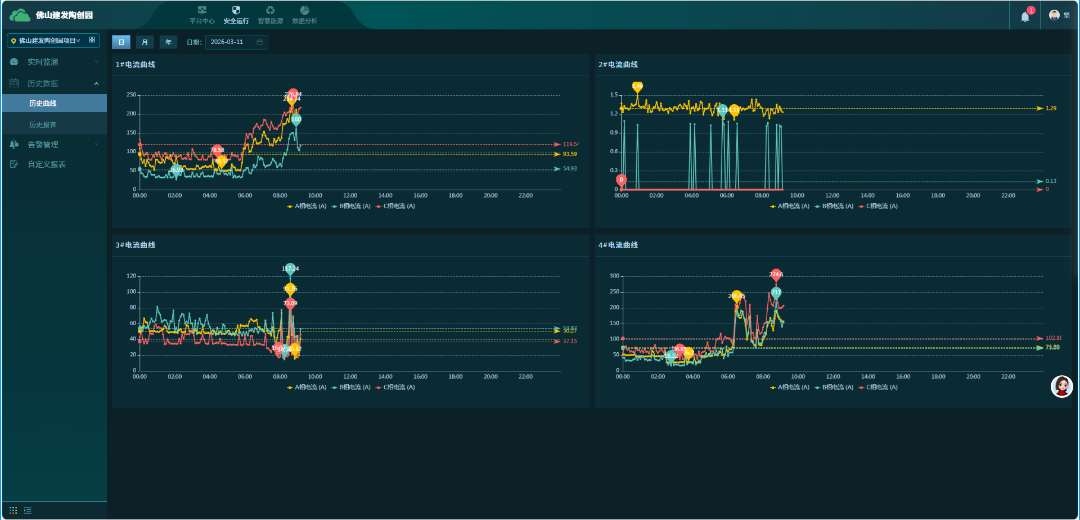This screenshot has width=1080, height=520.
Task: Open the assistant avatar floating at right edge
Action: point(1062,387)
